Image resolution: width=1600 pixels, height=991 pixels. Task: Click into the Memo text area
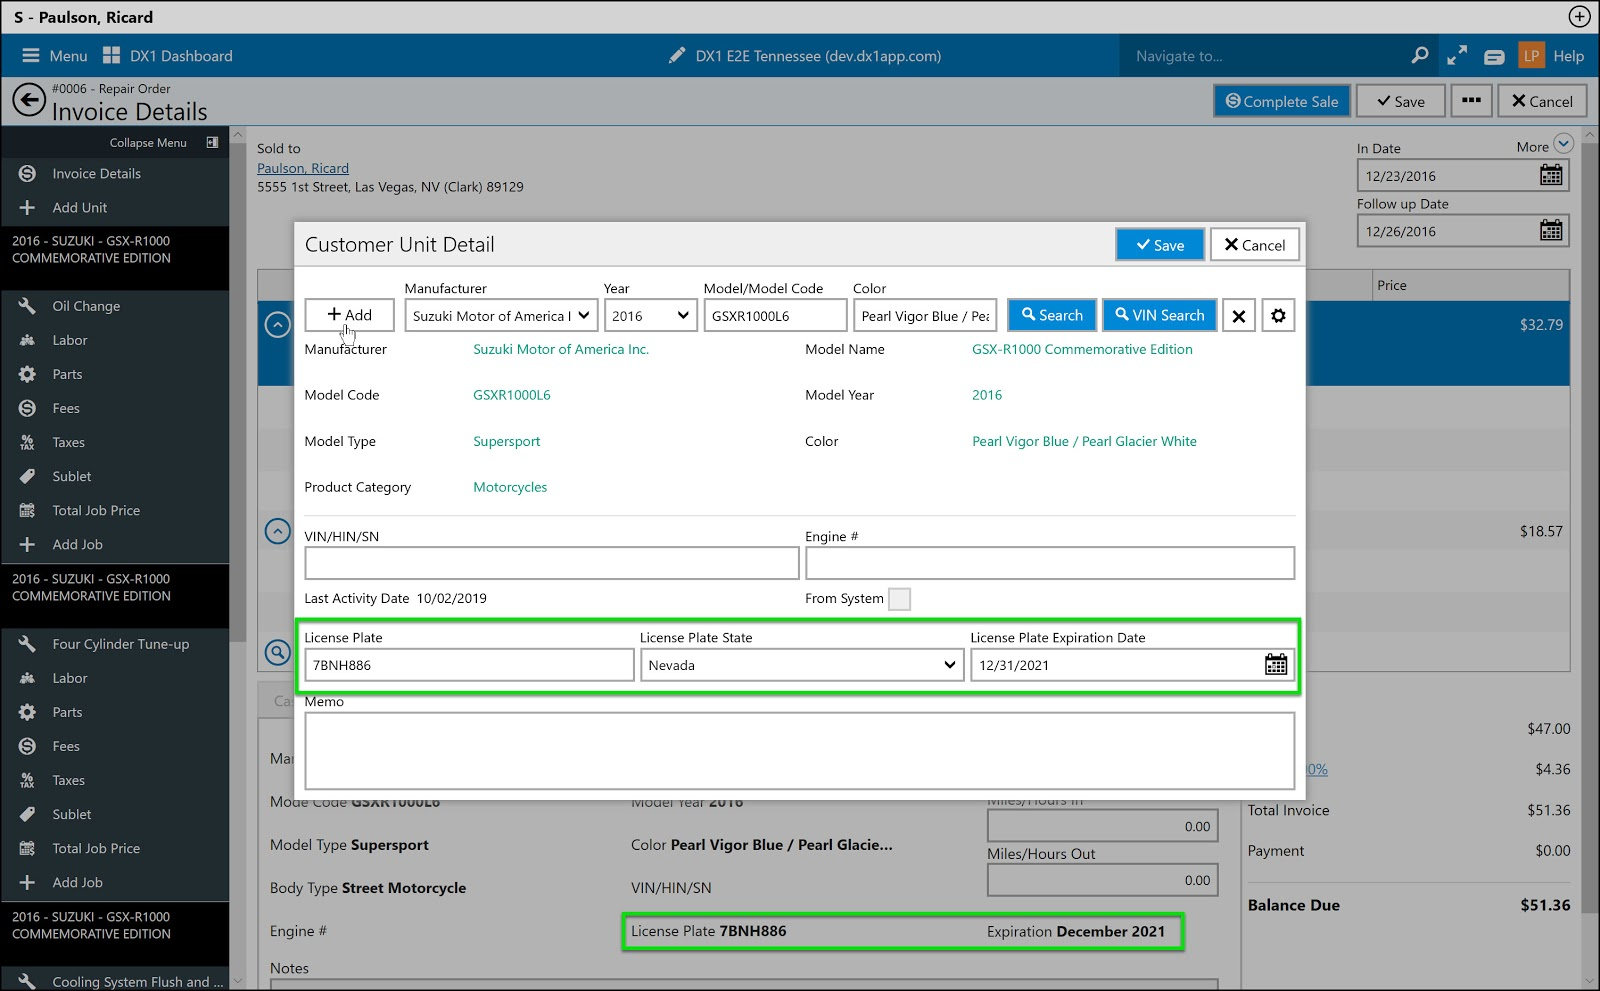tap(799, 751)
